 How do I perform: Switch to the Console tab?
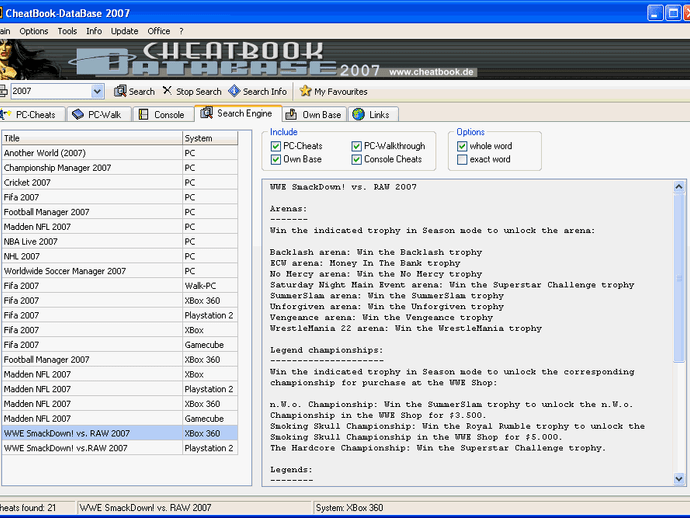click(x=164, y=114)
